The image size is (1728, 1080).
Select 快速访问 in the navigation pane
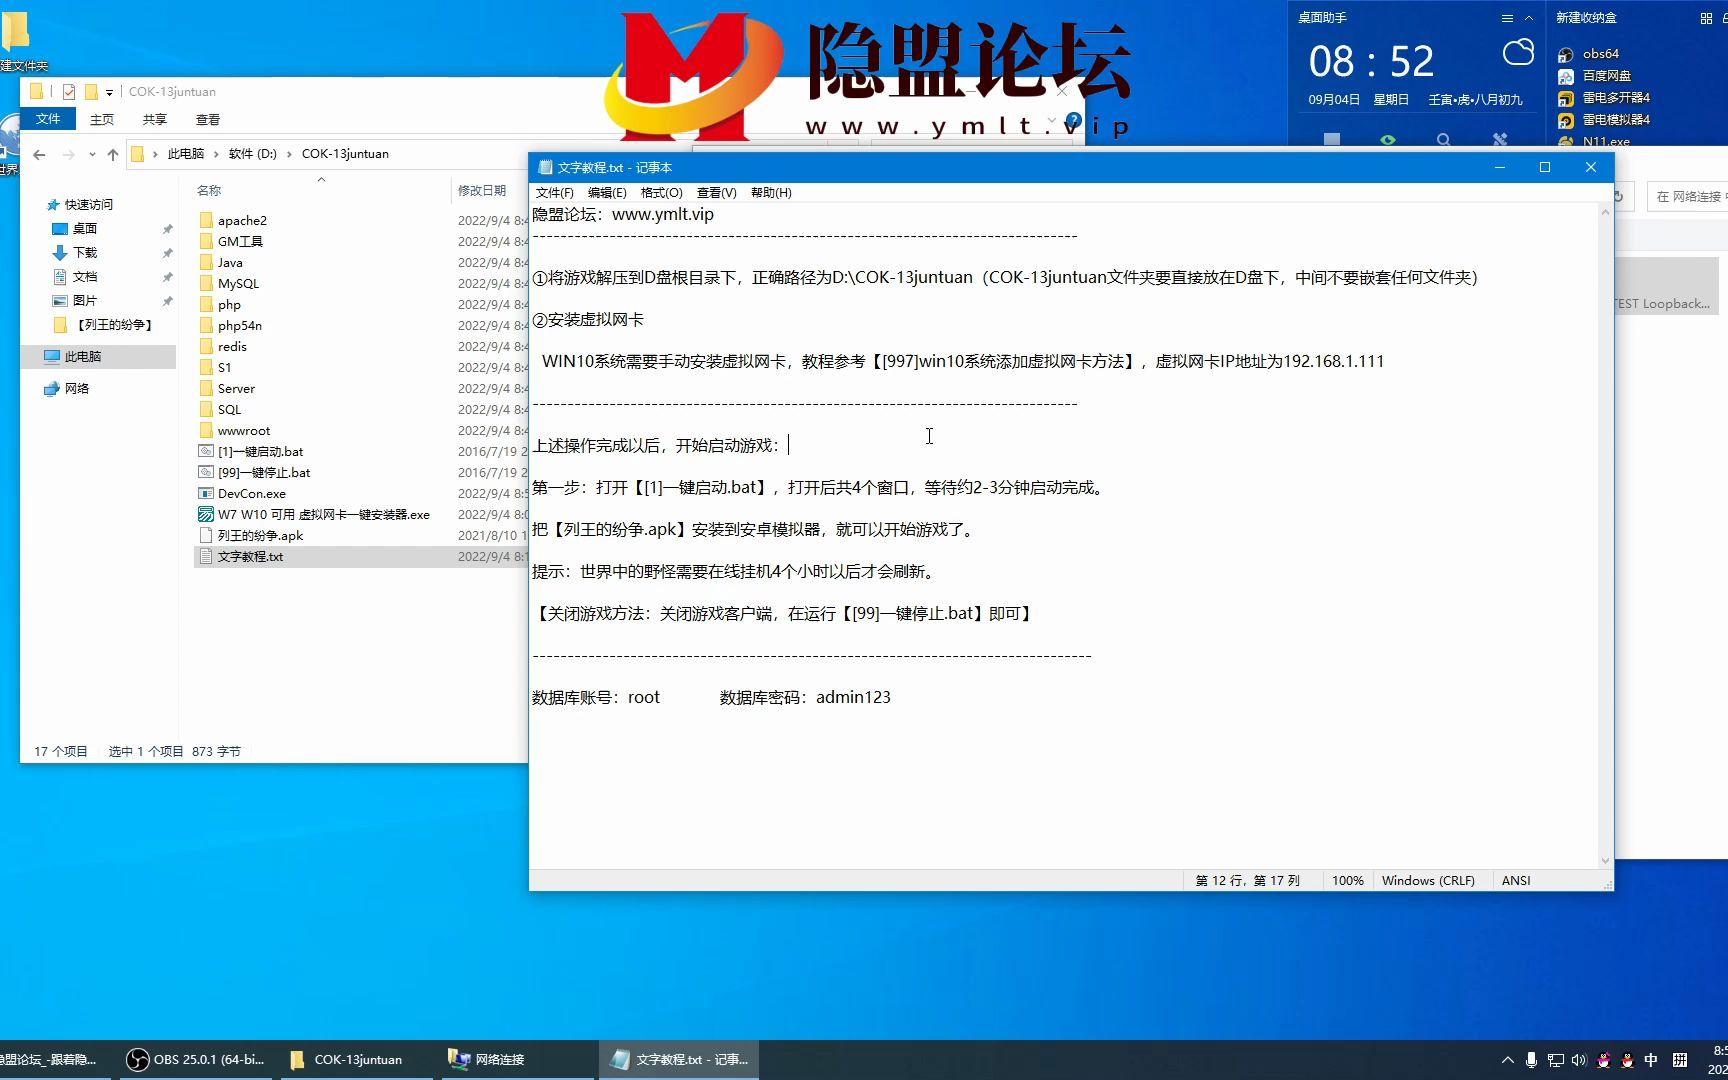coord(89,205)
